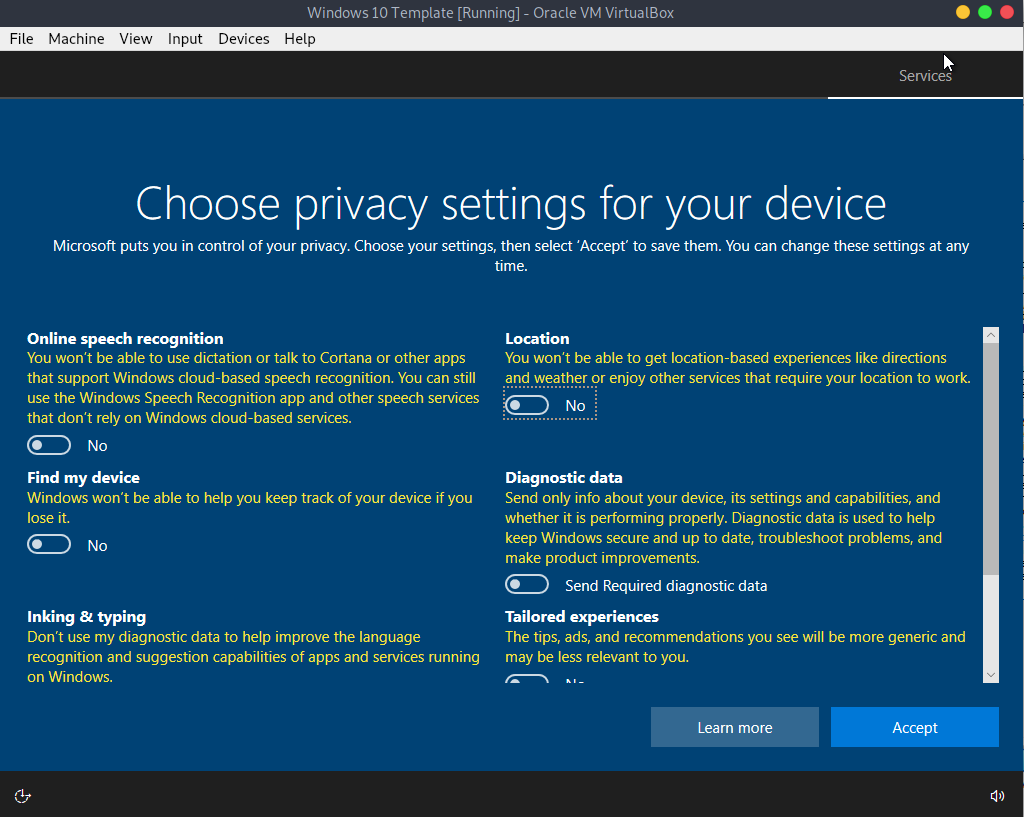Image resolution: width=1024 pixels, height=817 pixels.
Task: Click the Learn more button
Action: (735, 727)
